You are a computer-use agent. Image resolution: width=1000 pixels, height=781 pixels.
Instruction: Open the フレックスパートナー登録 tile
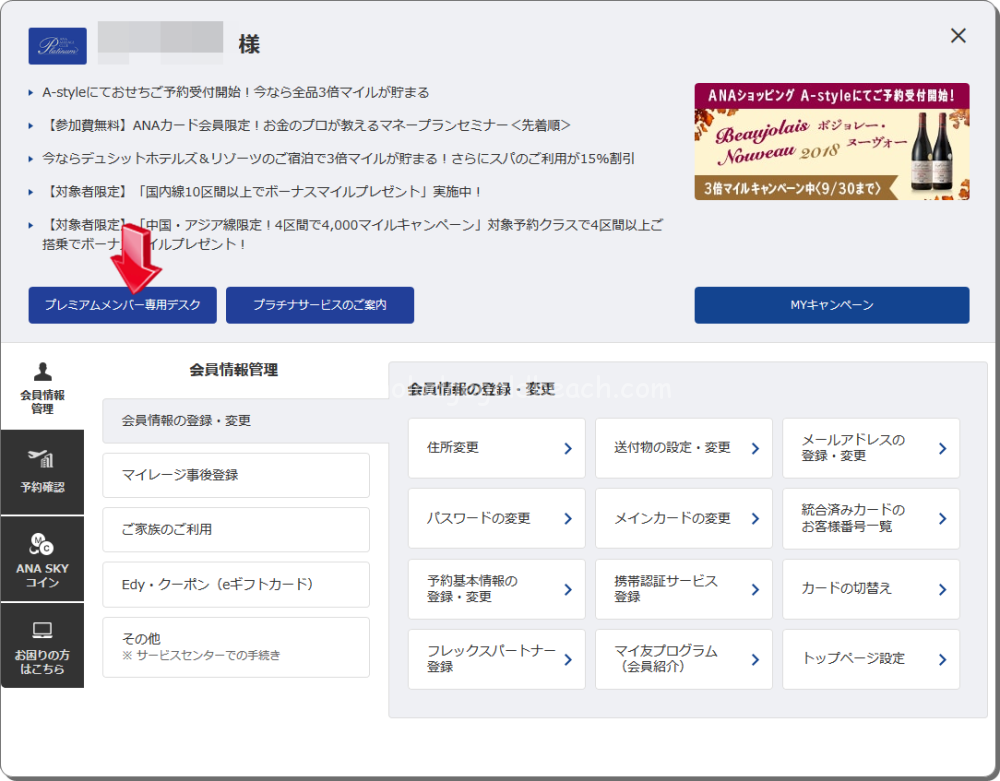coord(497,659)
